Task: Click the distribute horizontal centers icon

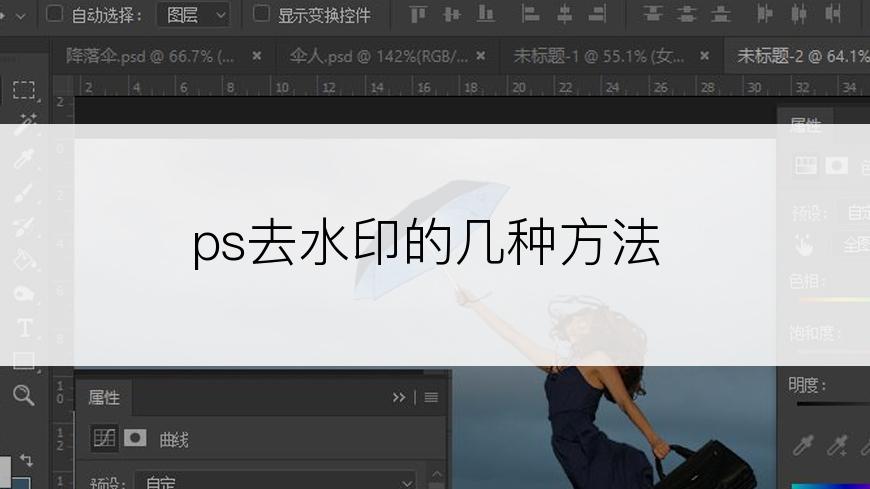Action: 799,14
